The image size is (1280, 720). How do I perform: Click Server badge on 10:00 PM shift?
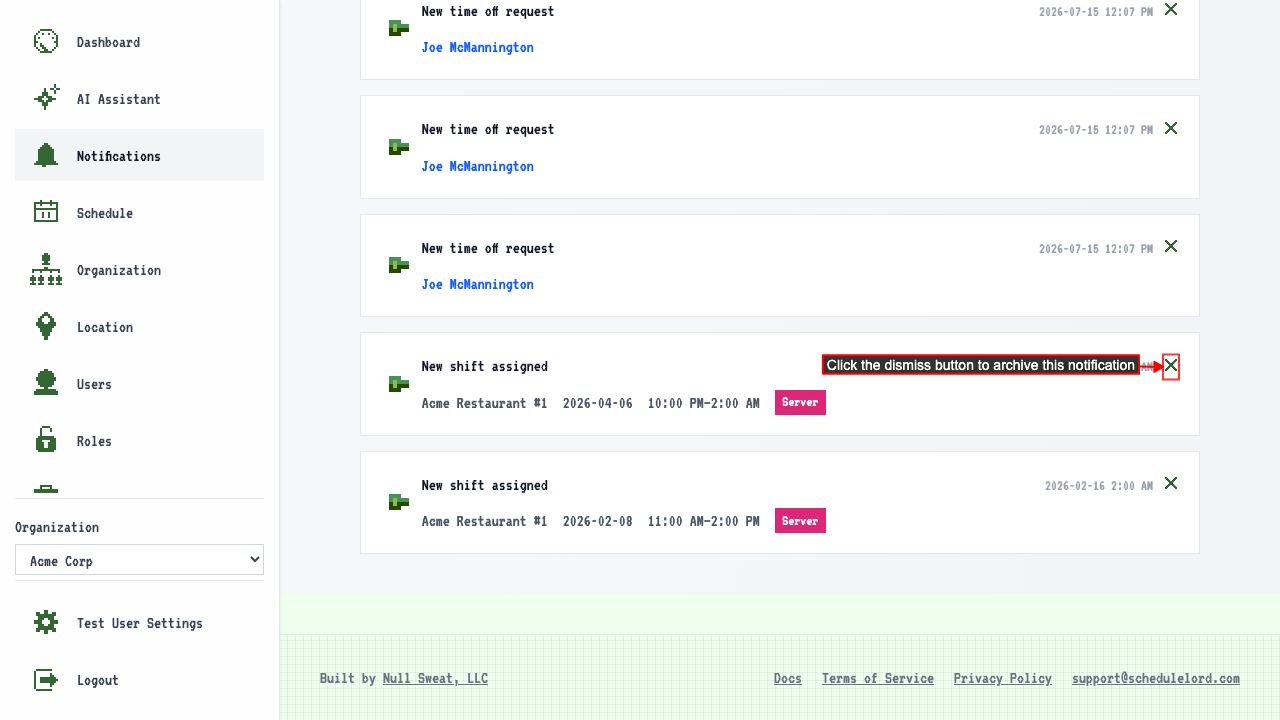800,402
